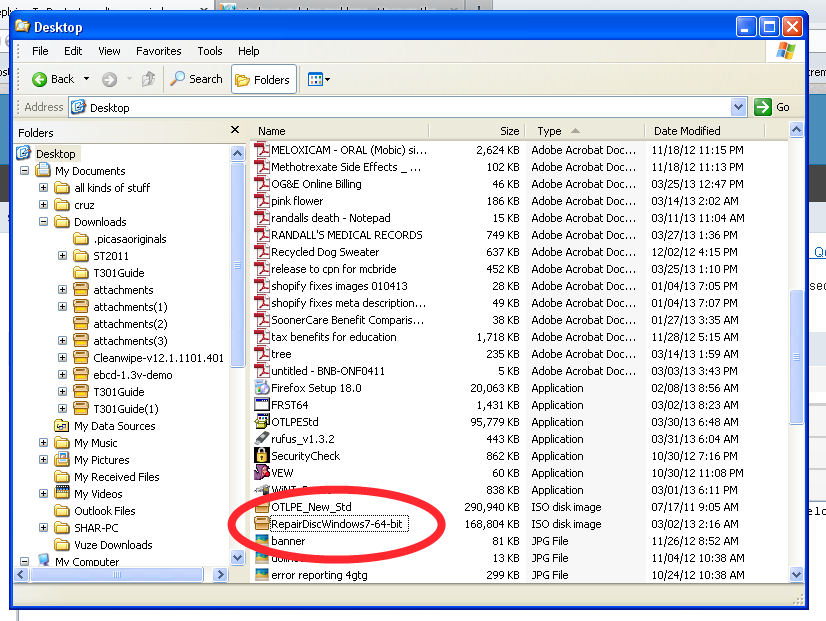Click the Forward arrow icon in toolbar
The image size is (826, 621).
coord(109,80)
